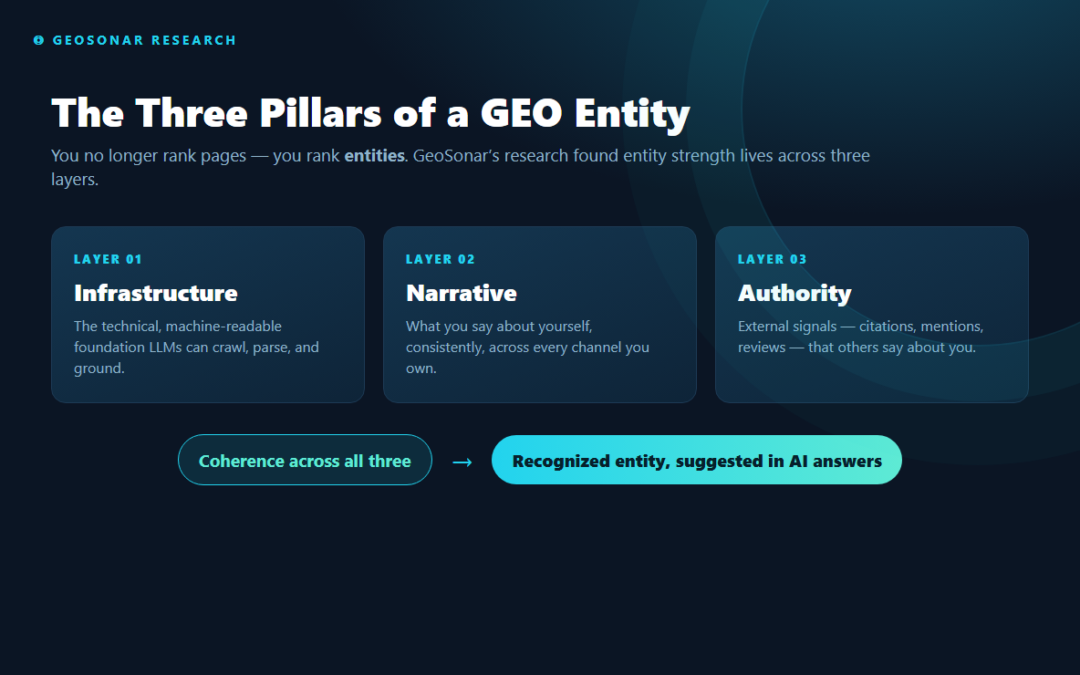Click Recognized entity, suggested in AI answers pill
Image resolution: width=1080 pixels, height=675 pixels.
click(x=696, y=460)
